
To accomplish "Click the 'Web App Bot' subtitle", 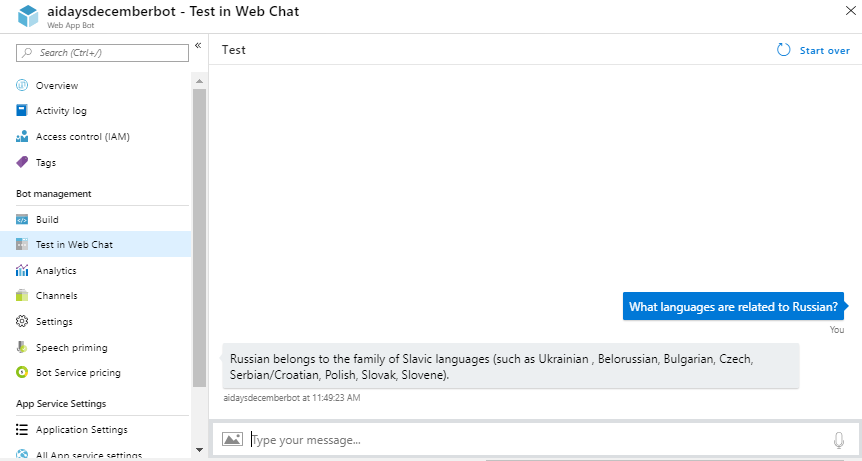I will coord(71,25).
